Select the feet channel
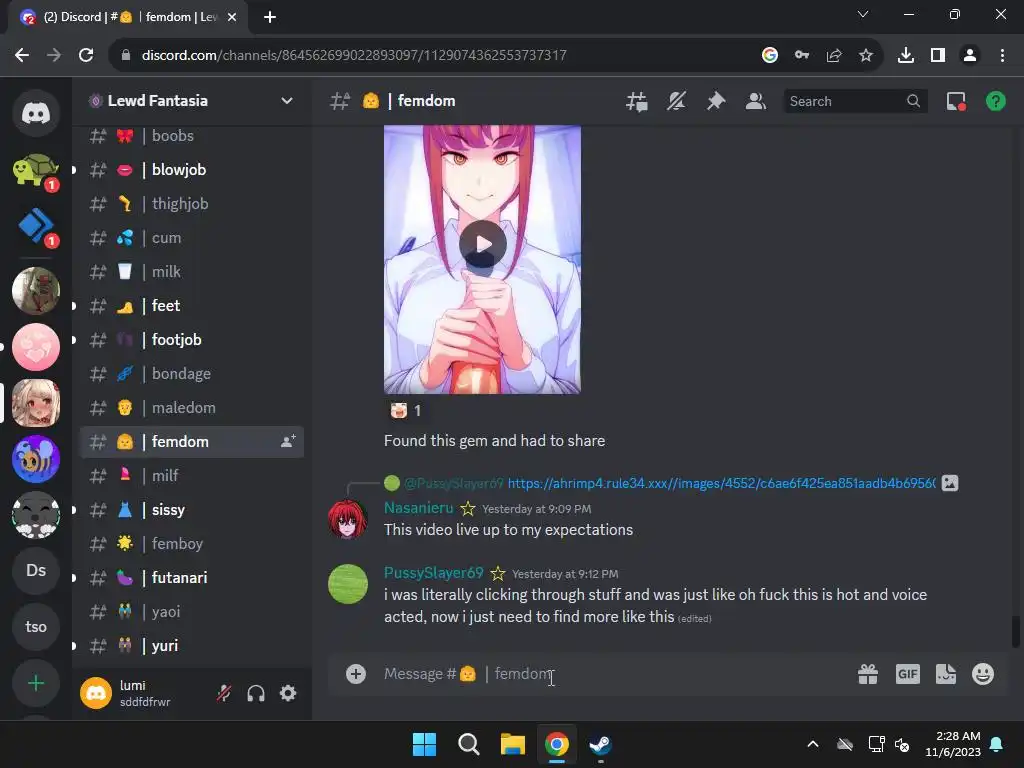Image resolution: width=1024 pixels, height=768 pixels. tap(191, 306)
